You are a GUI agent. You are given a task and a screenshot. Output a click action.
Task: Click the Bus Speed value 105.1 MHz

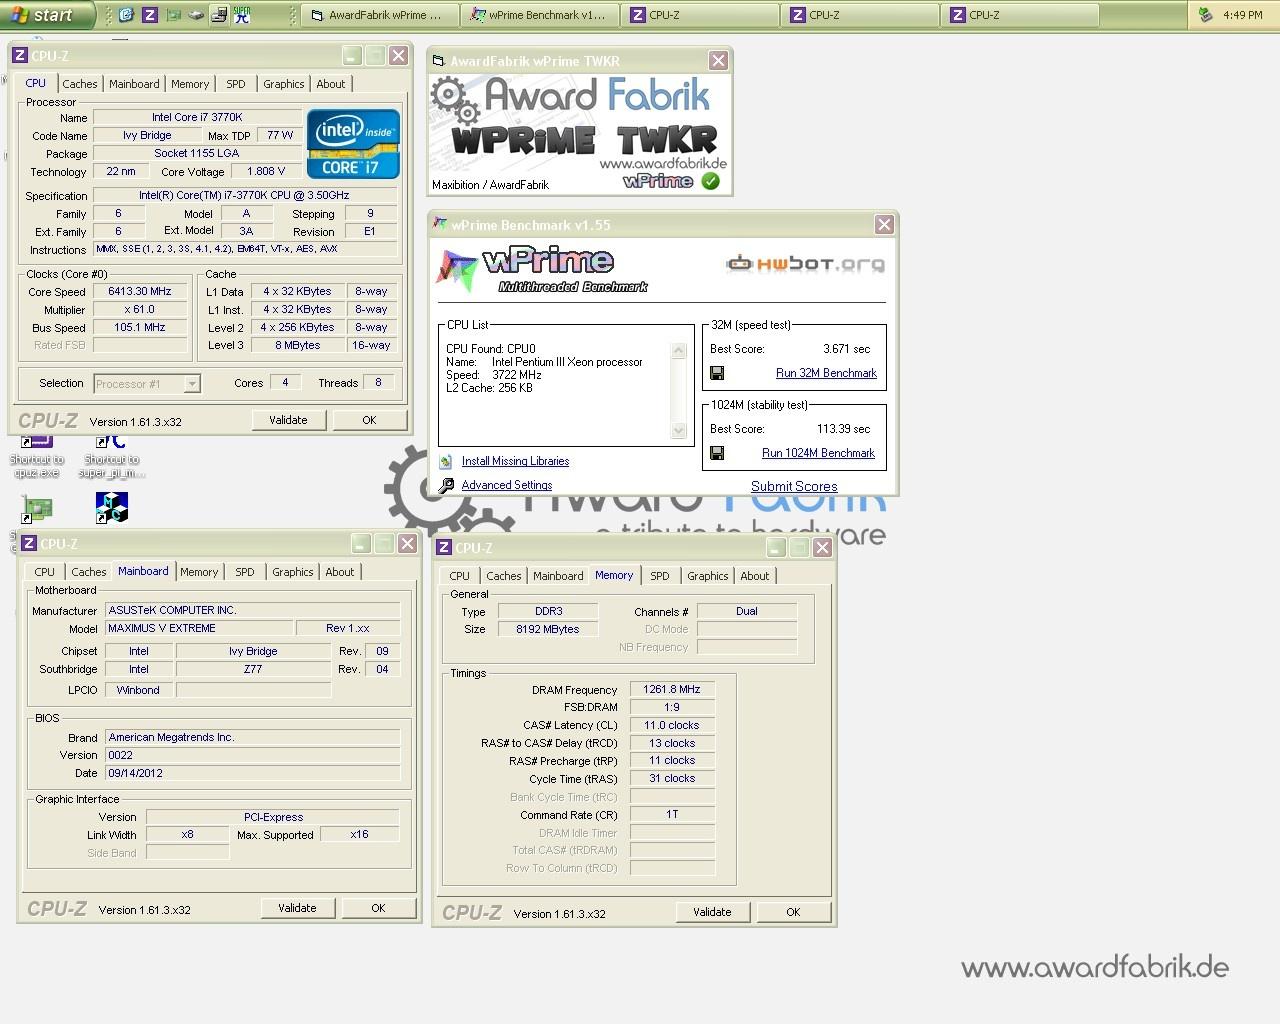[140, 328]
